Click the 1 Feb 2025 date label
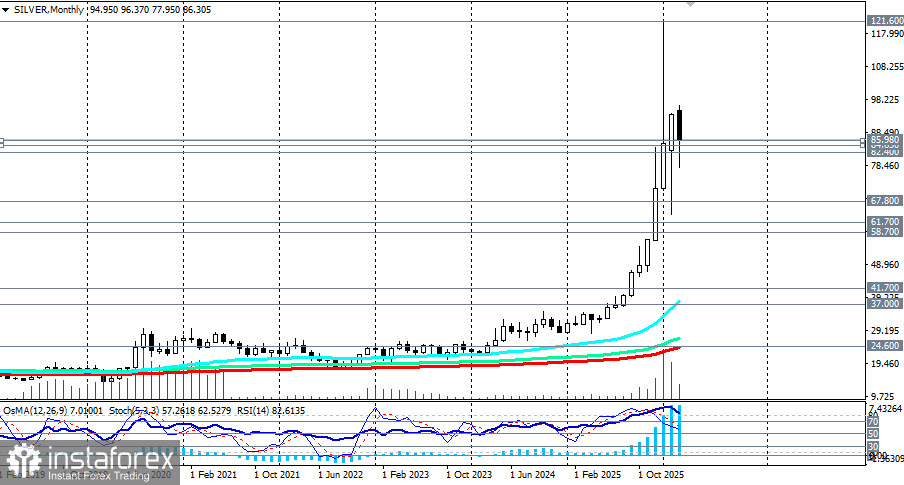904x485 pixels. tap(597, 475)
